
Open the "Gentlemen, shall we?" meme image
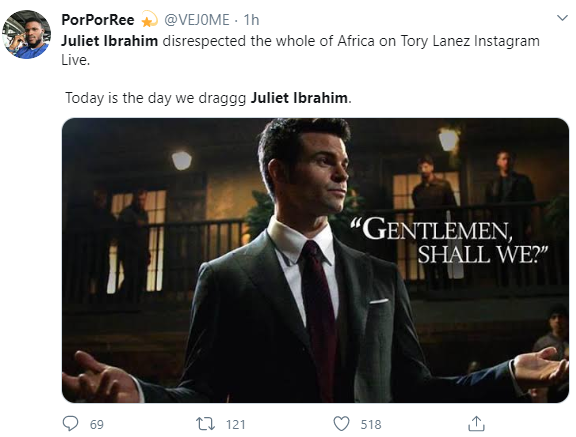pyautogui.click(x=315, y=260)
